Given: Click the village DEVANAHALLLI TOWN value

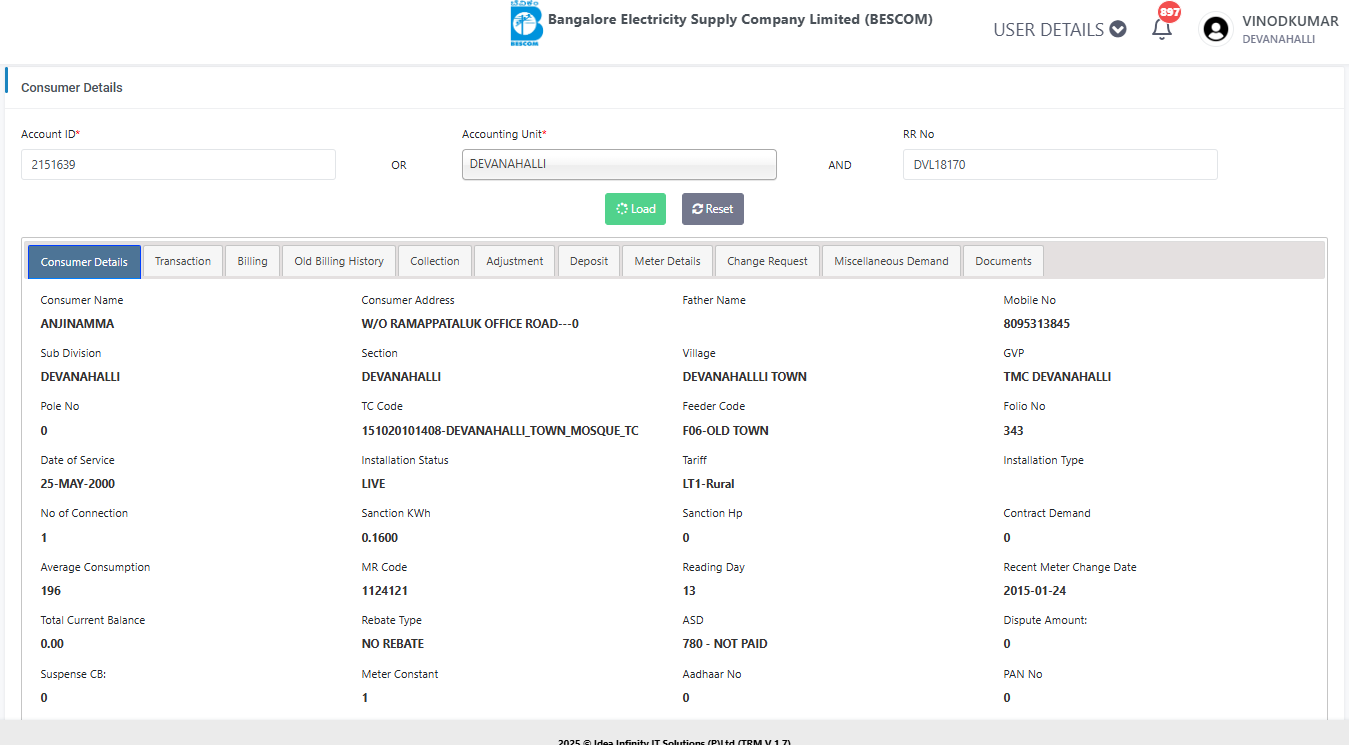Looking at the screenshot, I should (745, 377).
